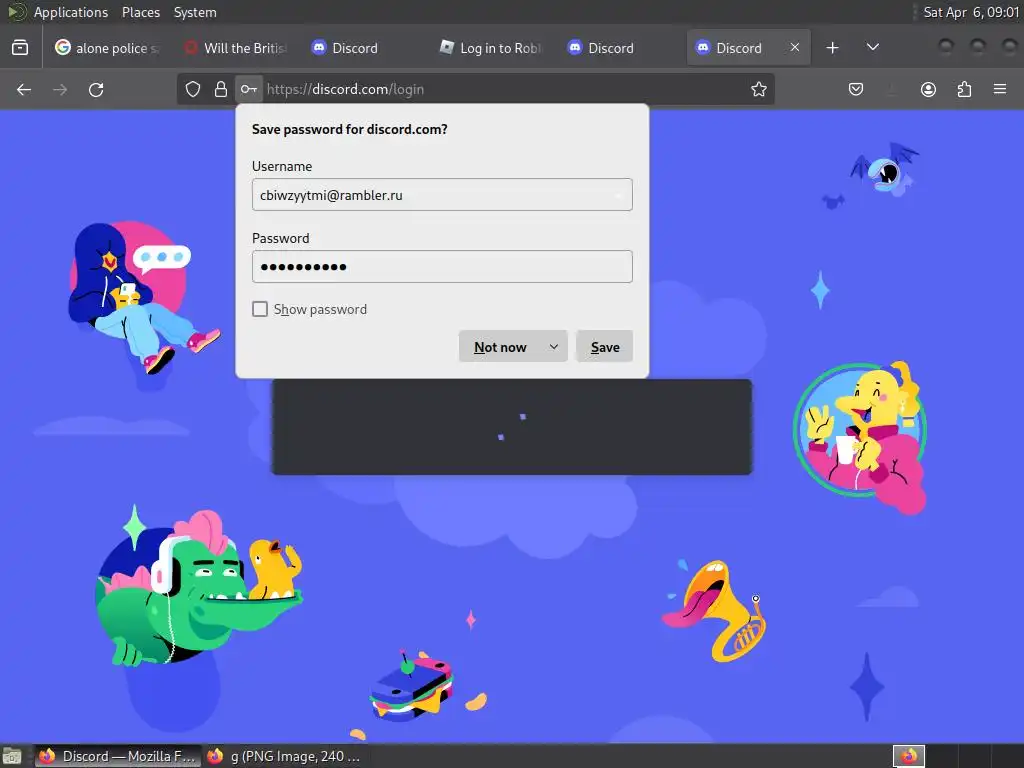Viewport: 1024px width, 768px height.
Task: Click the Firefox workspace switcher icon
Action: tap(908, 756)
